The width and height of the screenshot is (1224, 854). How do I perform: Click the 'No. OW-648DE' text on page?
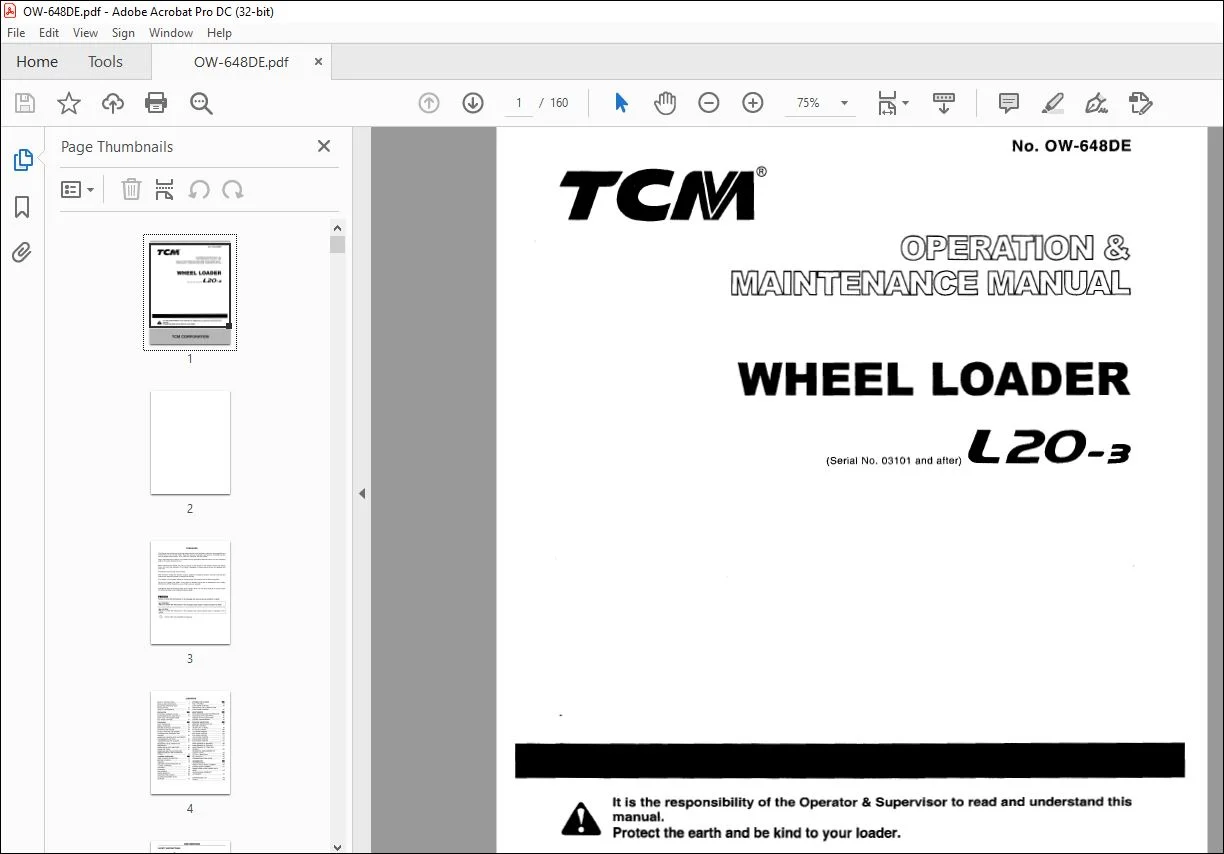click(1071, 146)
